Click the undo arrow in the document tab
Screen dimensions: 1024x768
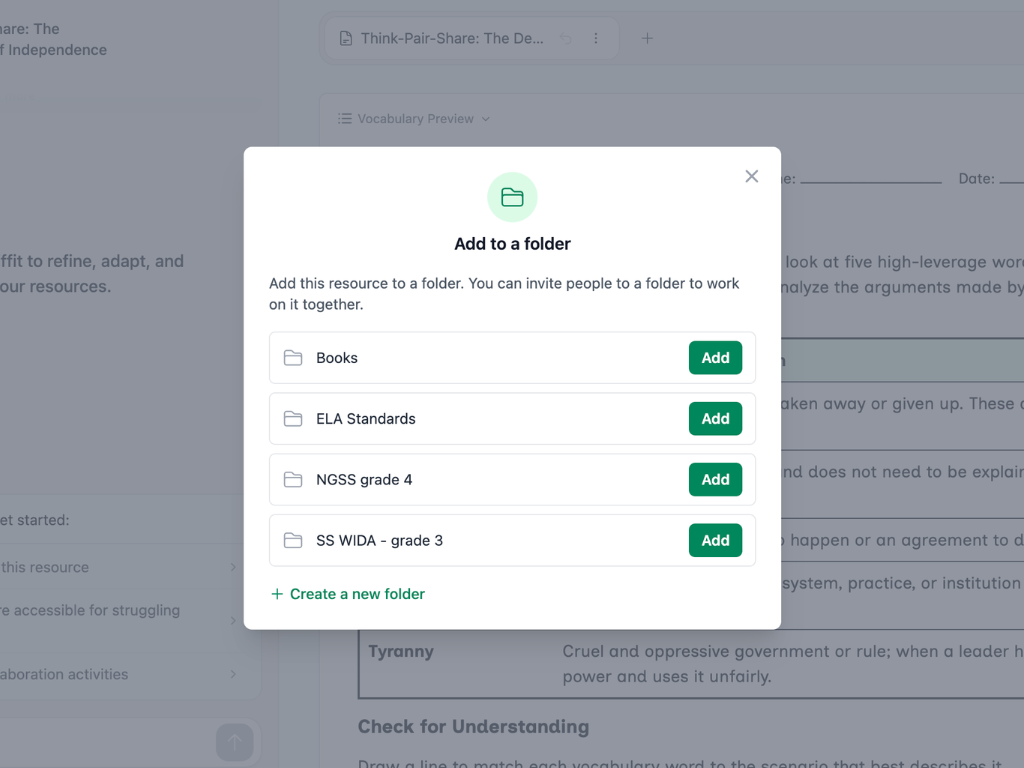566,39
